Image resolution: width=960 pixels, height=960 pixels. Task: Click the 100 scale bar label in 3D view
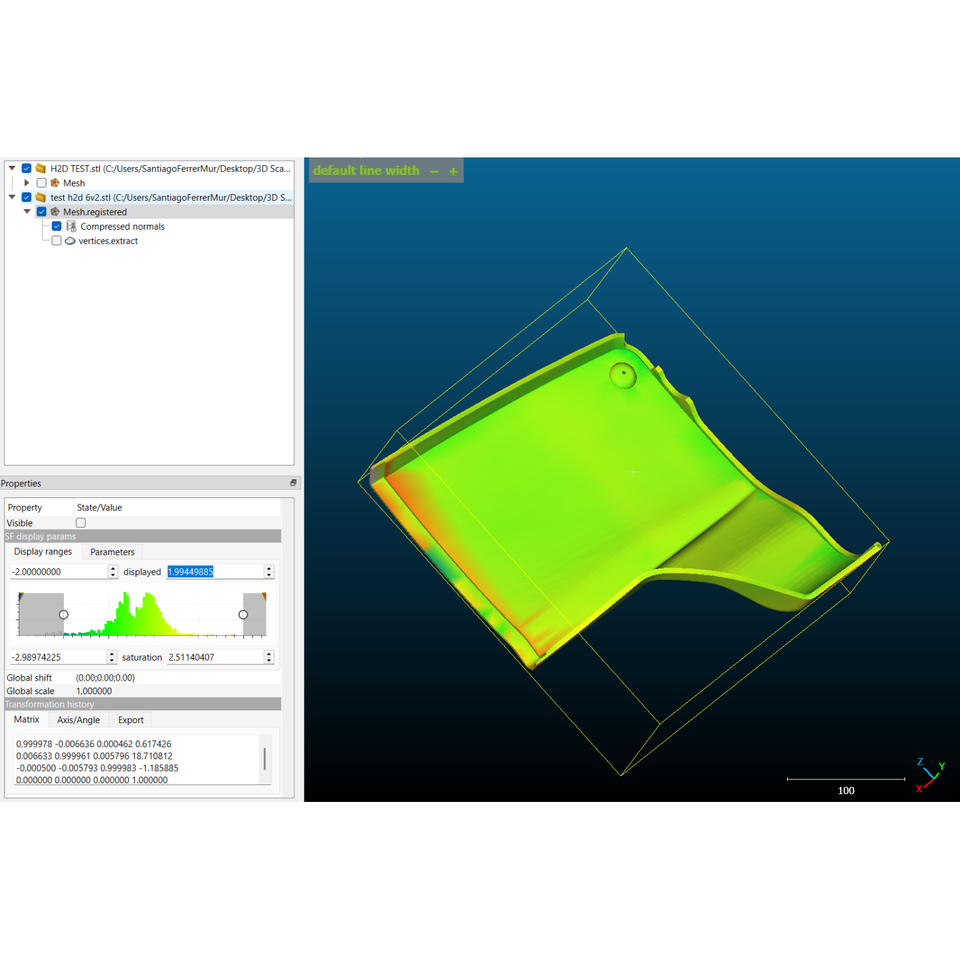click(846, 790)
